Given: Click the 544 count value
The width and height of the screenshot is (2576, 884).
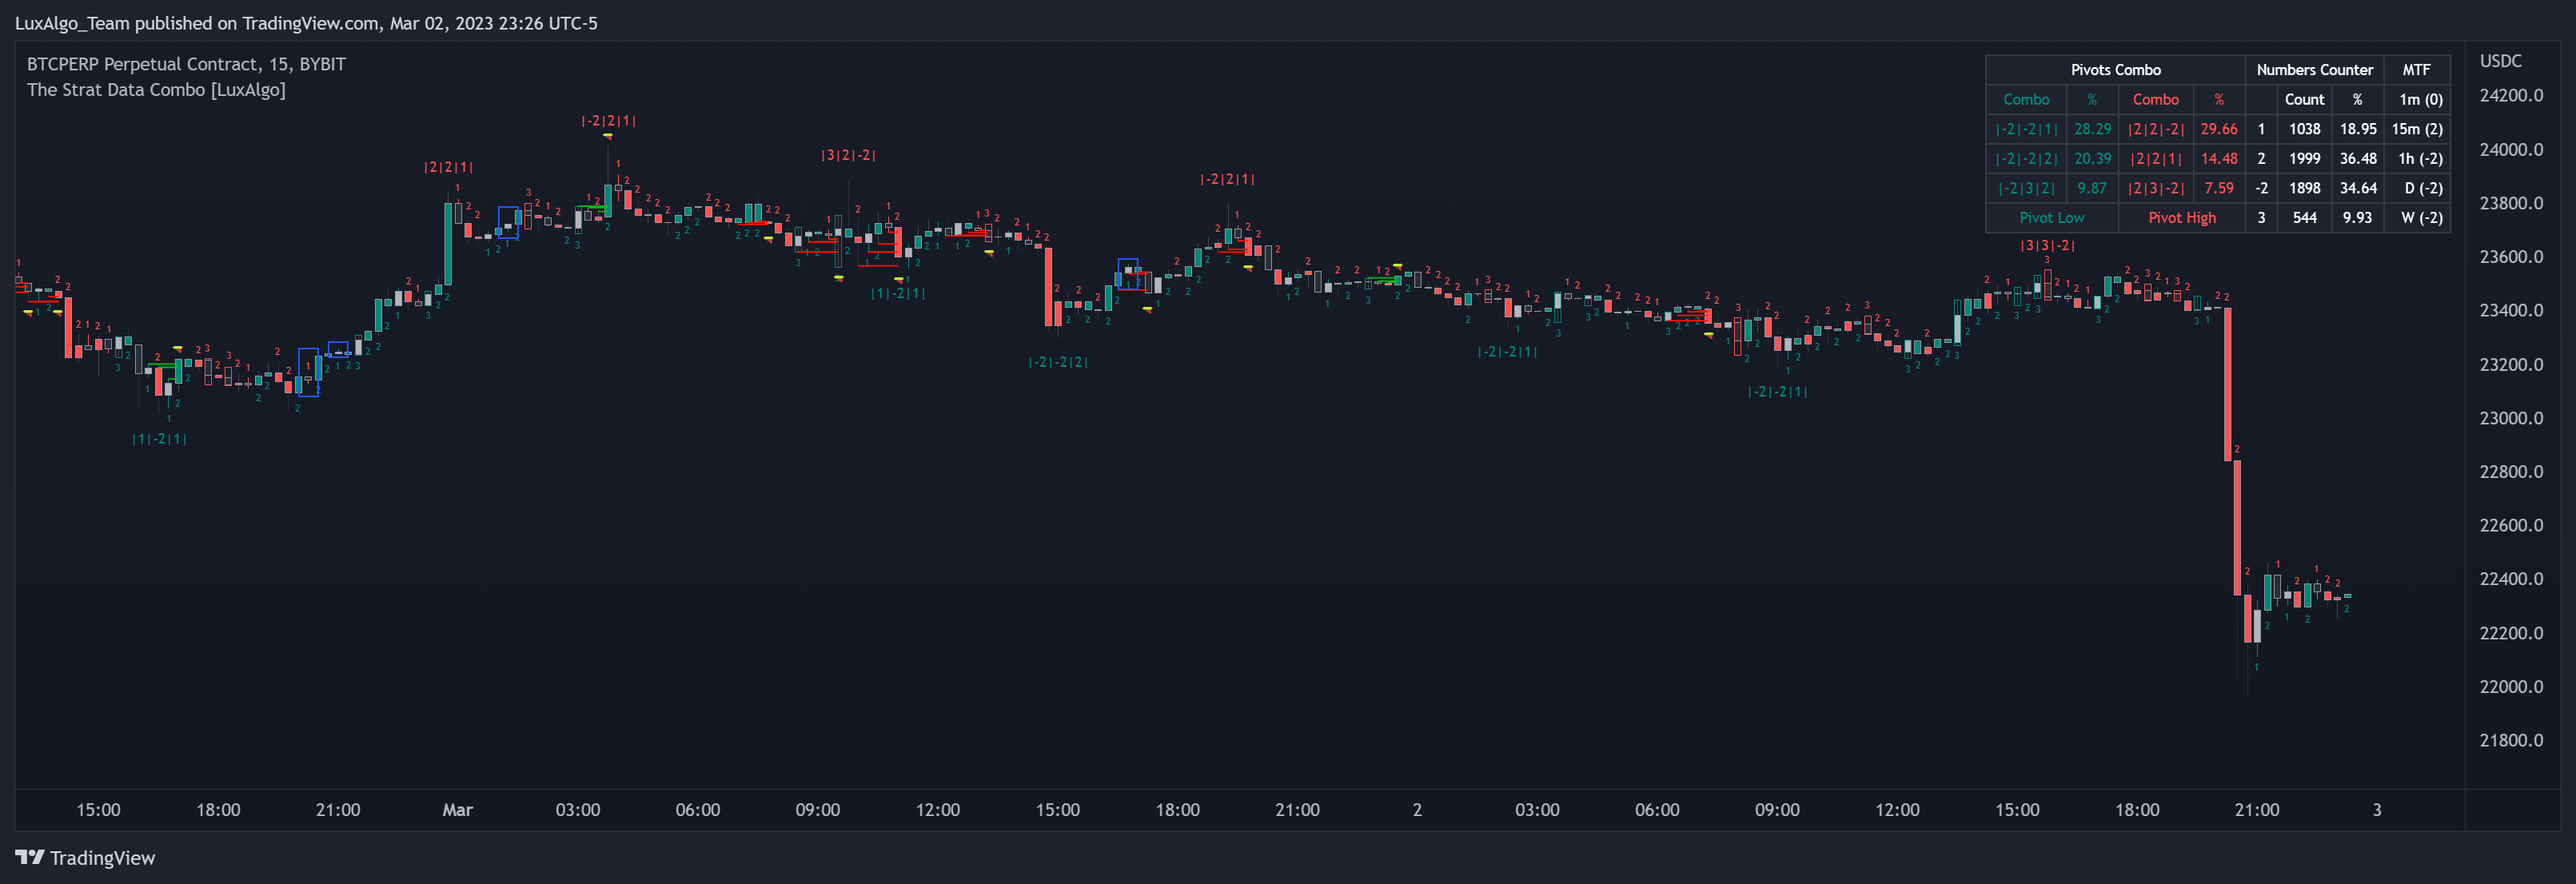Looking at the screenshot, I should pyautogui.click(x=2304, y=218).
